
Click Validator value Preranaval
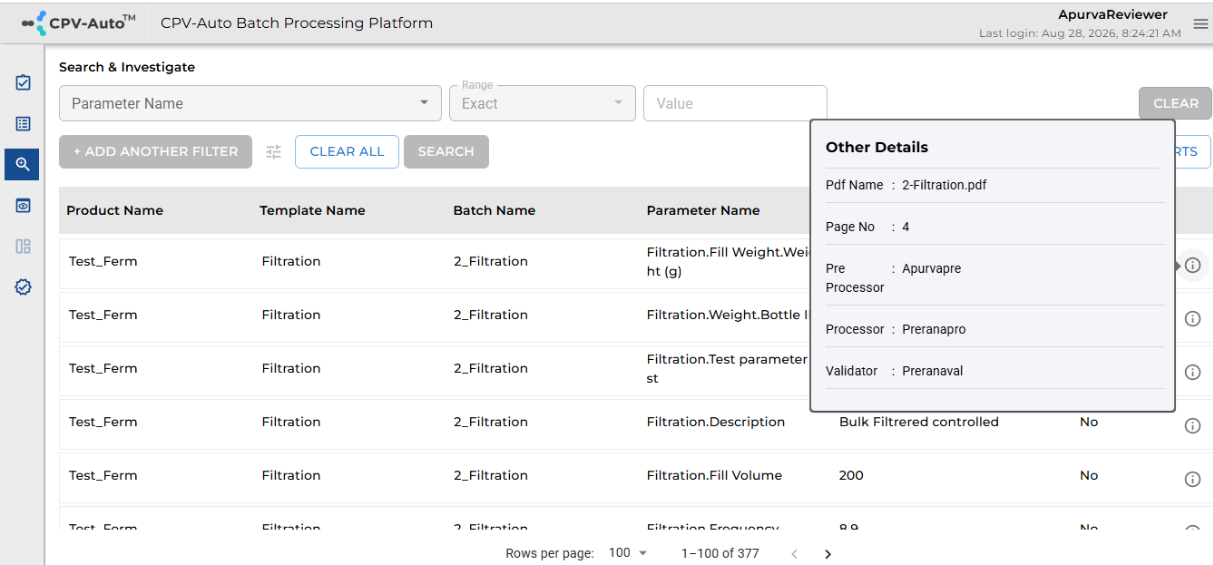[x=933, y=371]
